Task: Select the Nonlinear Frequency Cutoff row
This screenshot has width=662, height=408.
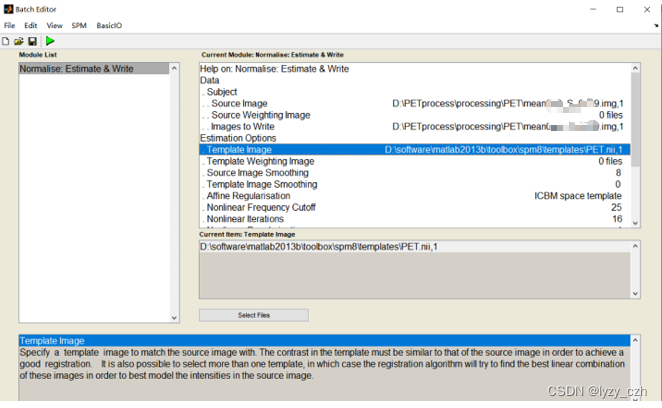Action: point(415,207)
